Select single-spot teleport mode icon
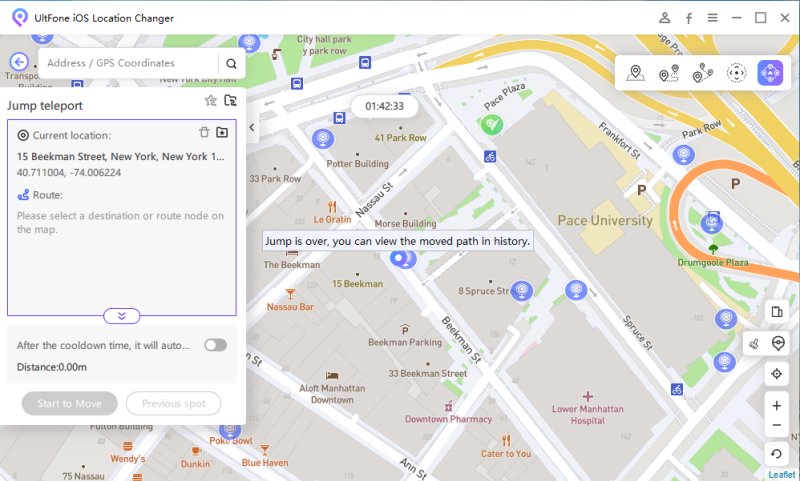The width and height of the screenshot is (800, 481). pos(634,73)
